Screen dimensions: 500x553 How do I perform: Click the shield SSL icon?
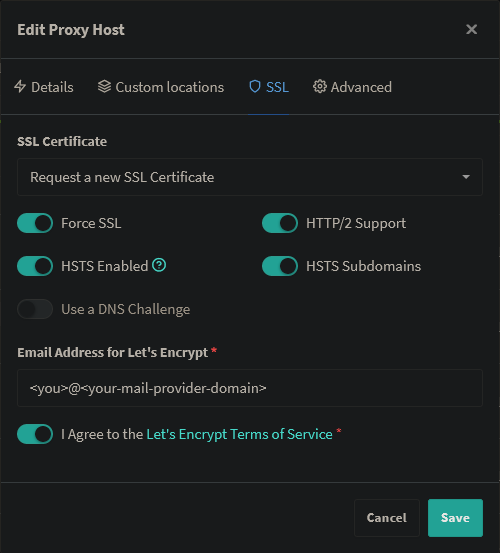tap(255, 87)
